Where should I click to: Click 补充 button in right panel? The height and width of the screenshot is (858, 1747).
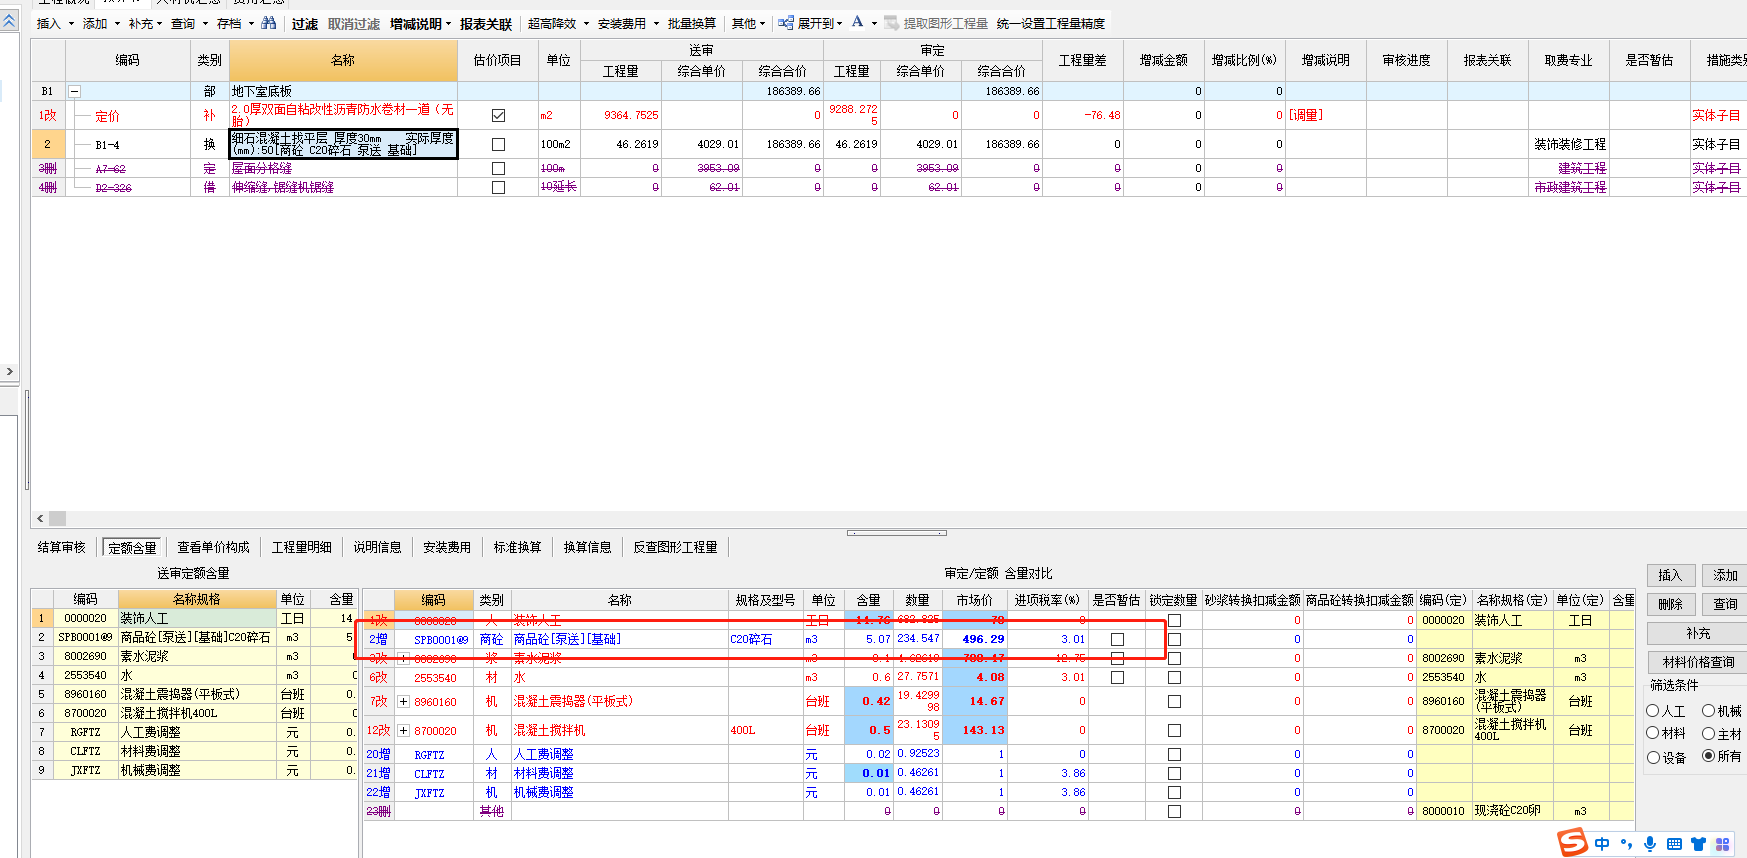click(1698, 633)
